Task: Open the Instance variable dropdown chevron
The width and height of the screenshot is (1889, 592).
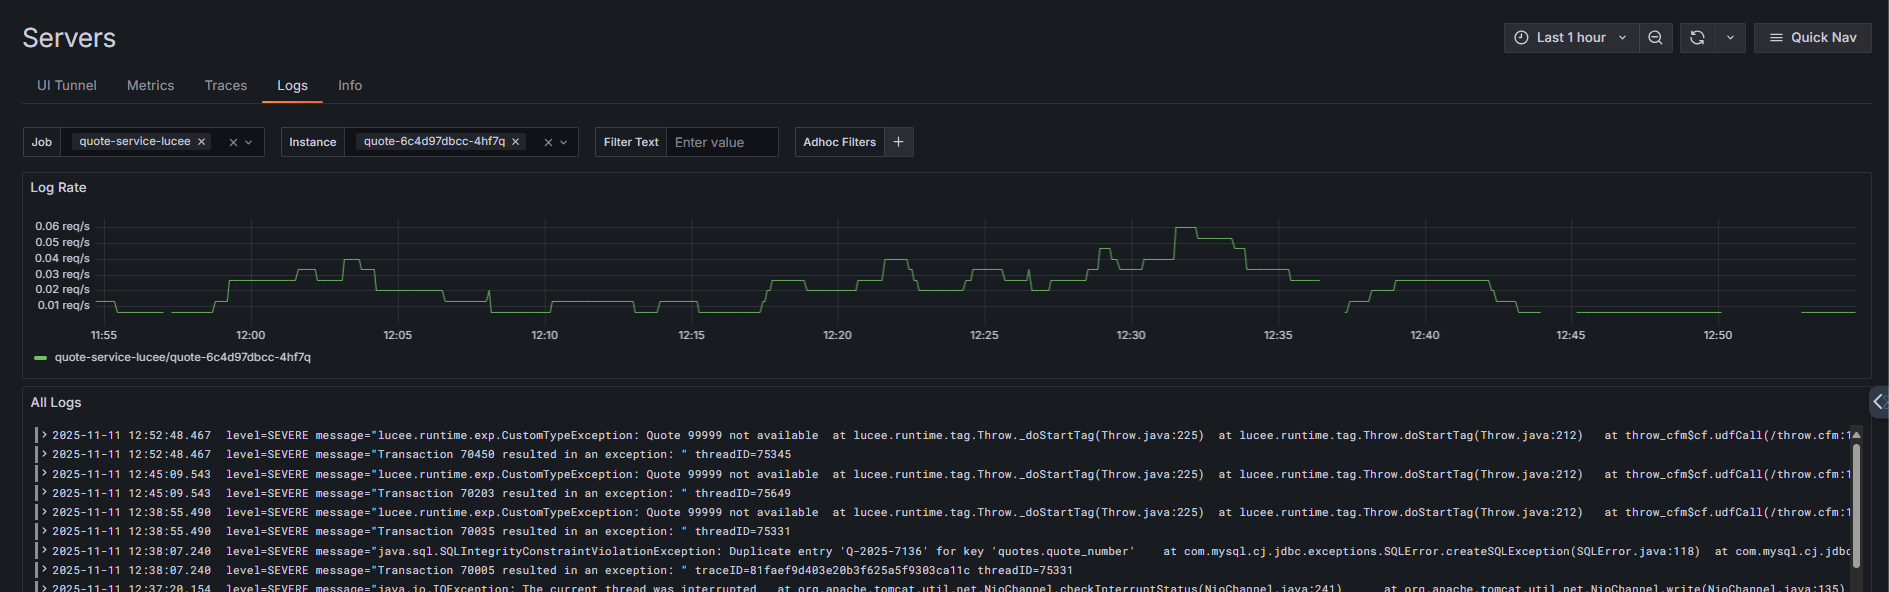Action: (x=564, y=143)
